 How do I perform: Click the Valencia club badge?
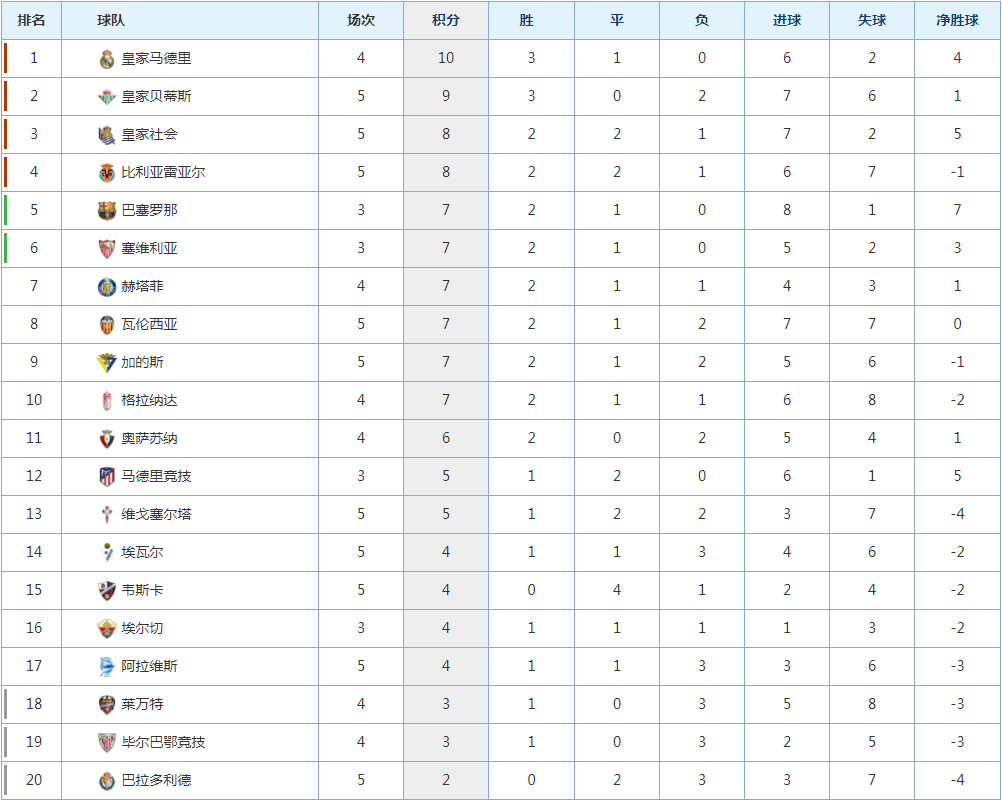click(x=107, y=325)
